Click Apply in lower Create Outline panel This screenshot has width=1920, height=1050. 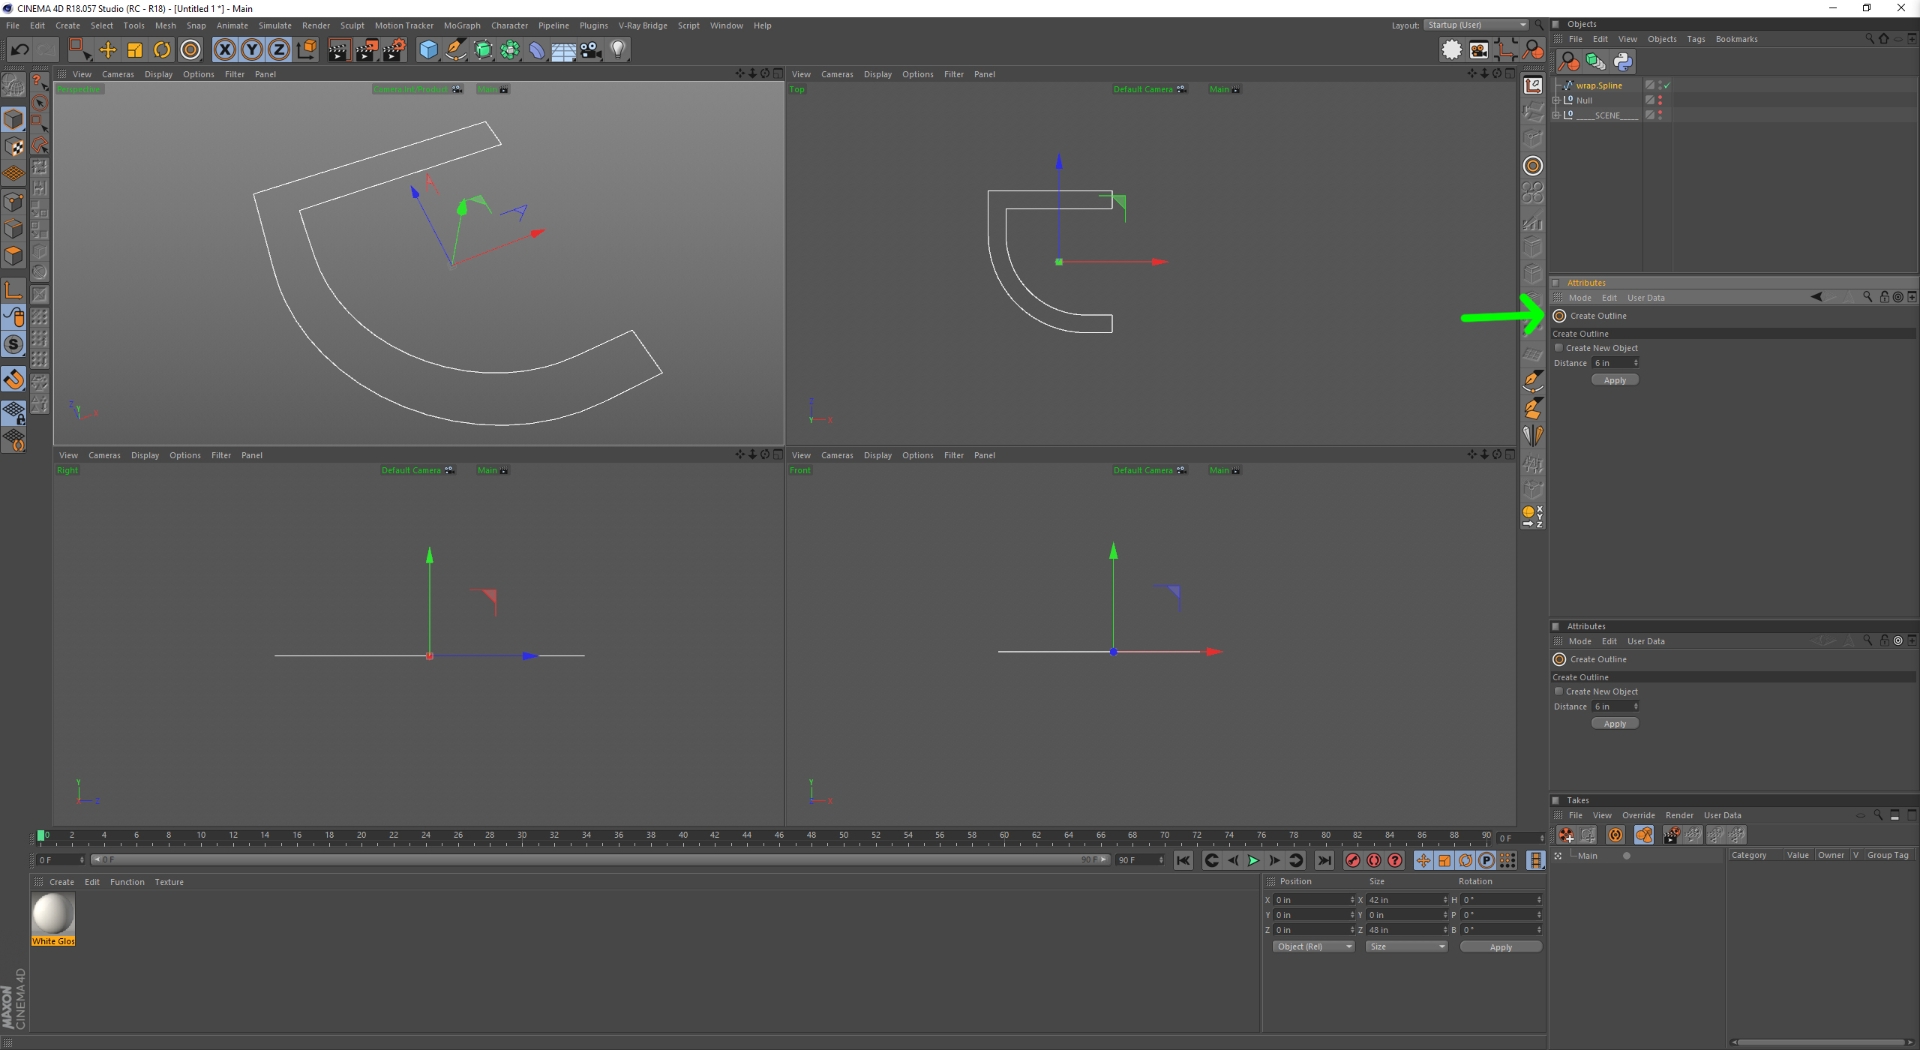click(1615, 724)
